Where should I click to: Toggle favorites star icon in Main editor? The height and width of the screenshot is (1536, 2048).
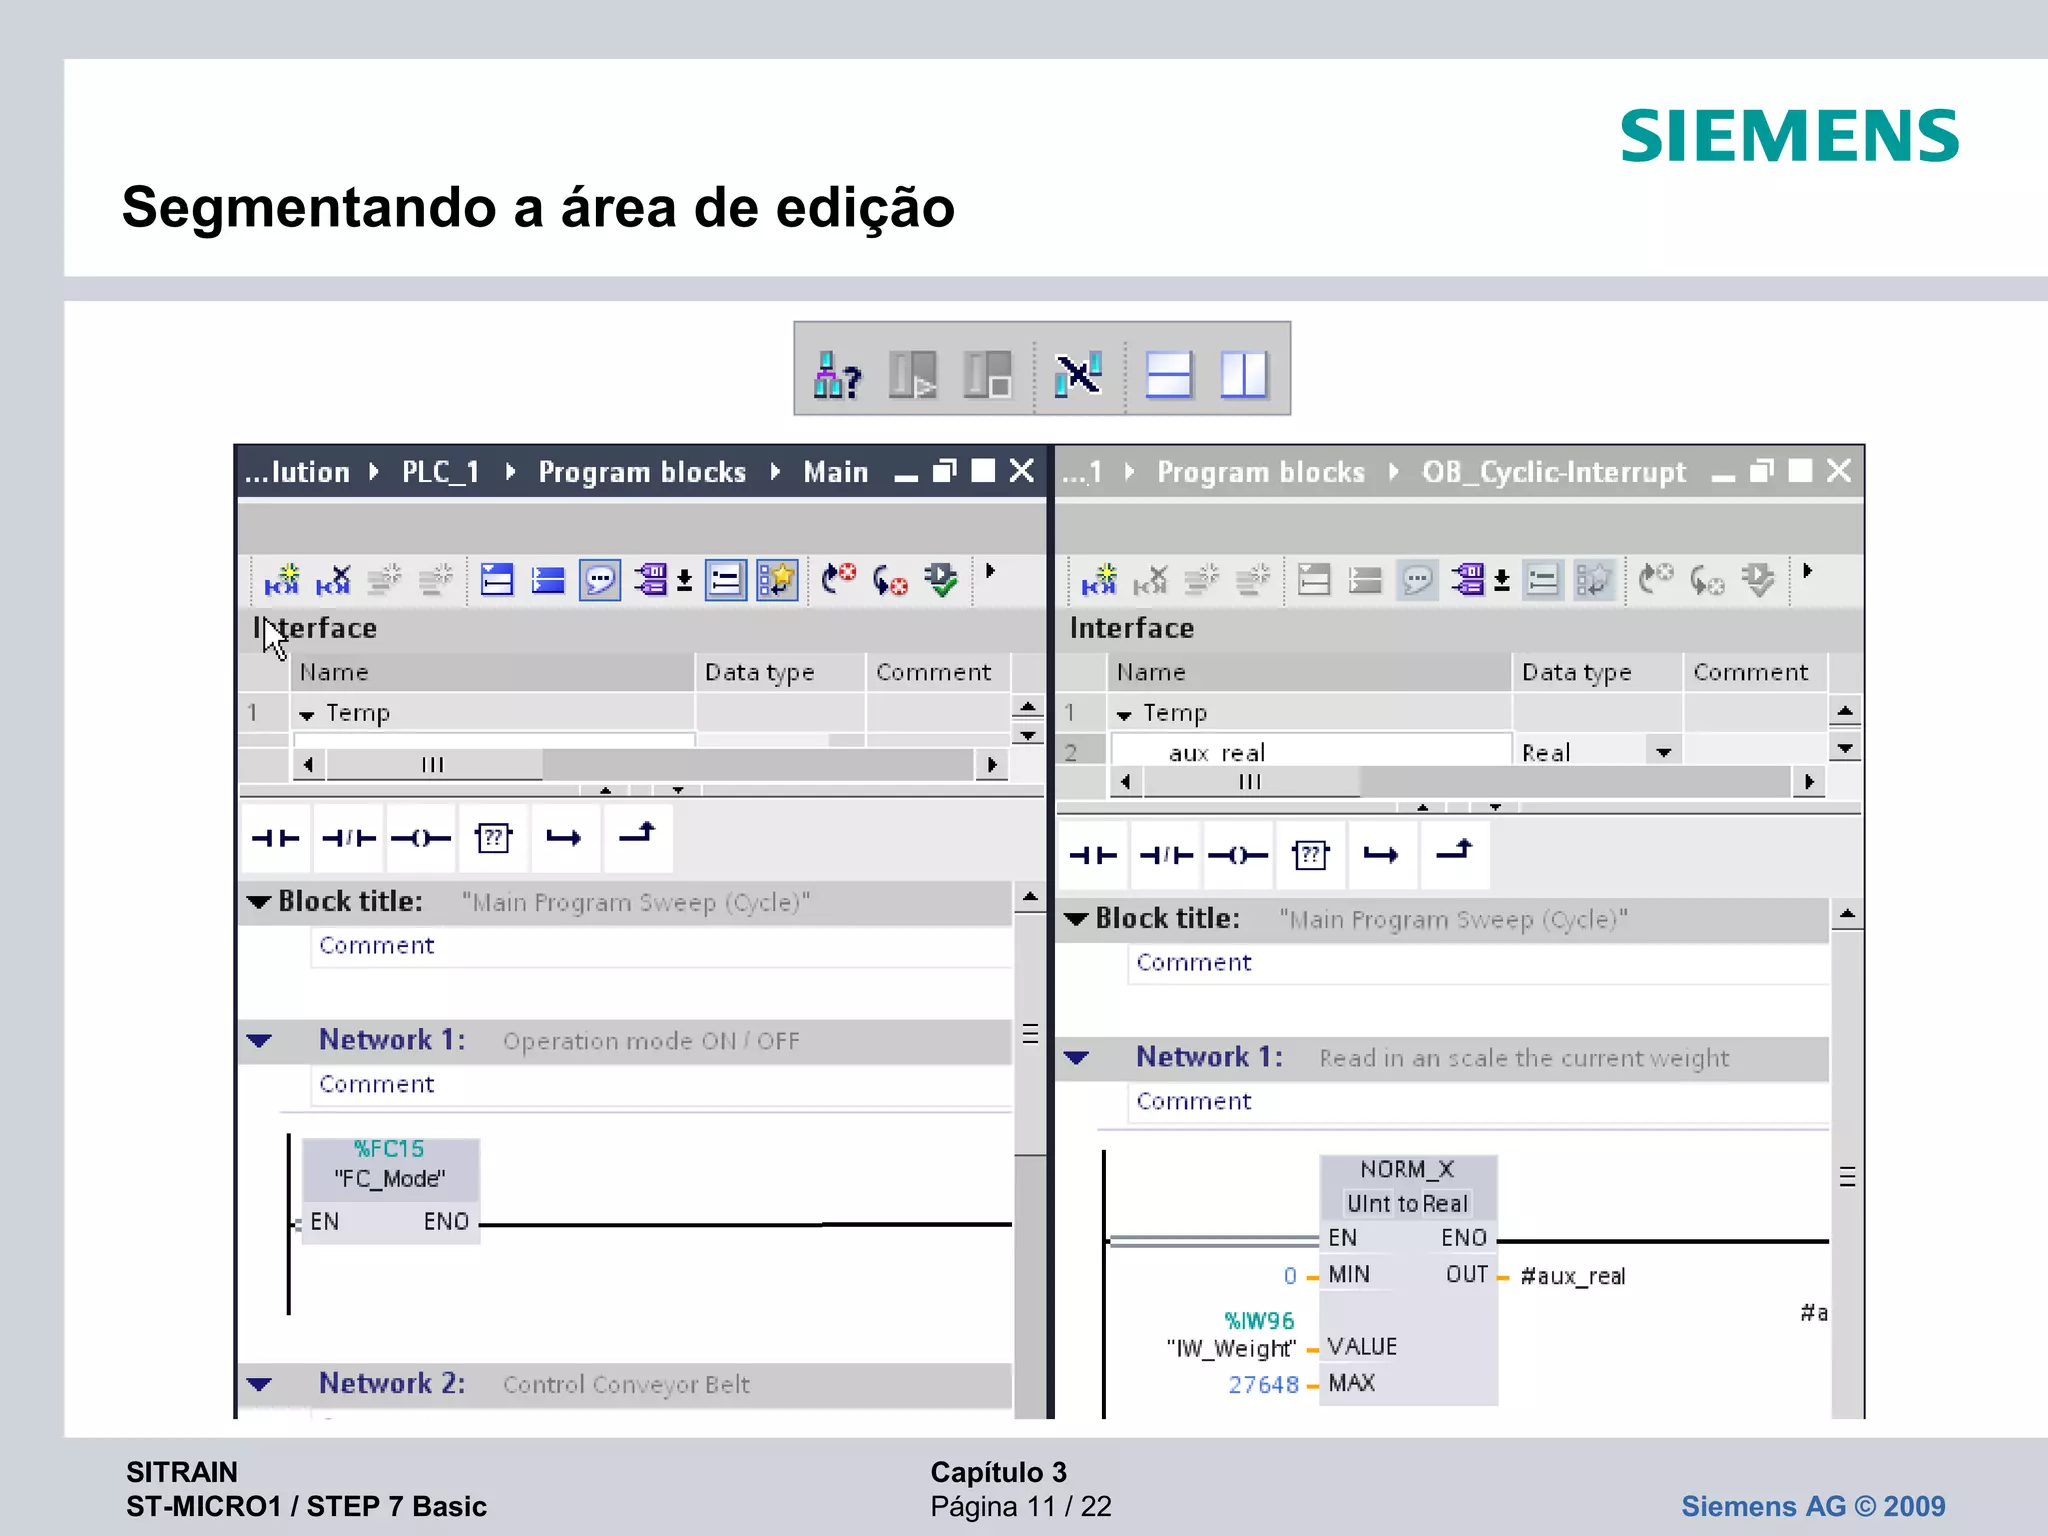[x=777, y=580]
